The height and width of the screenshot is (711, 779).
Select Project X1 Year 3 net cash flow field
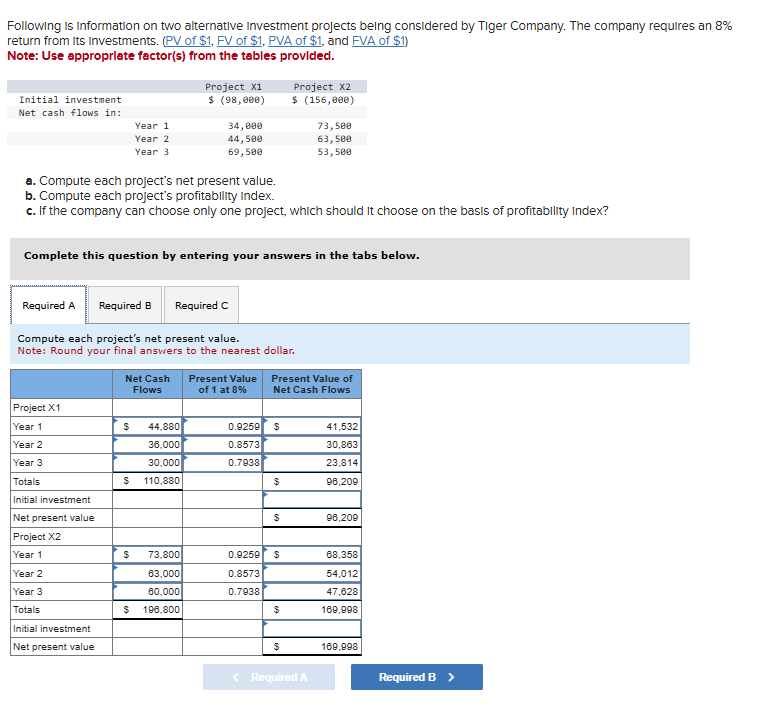point(148,463)
